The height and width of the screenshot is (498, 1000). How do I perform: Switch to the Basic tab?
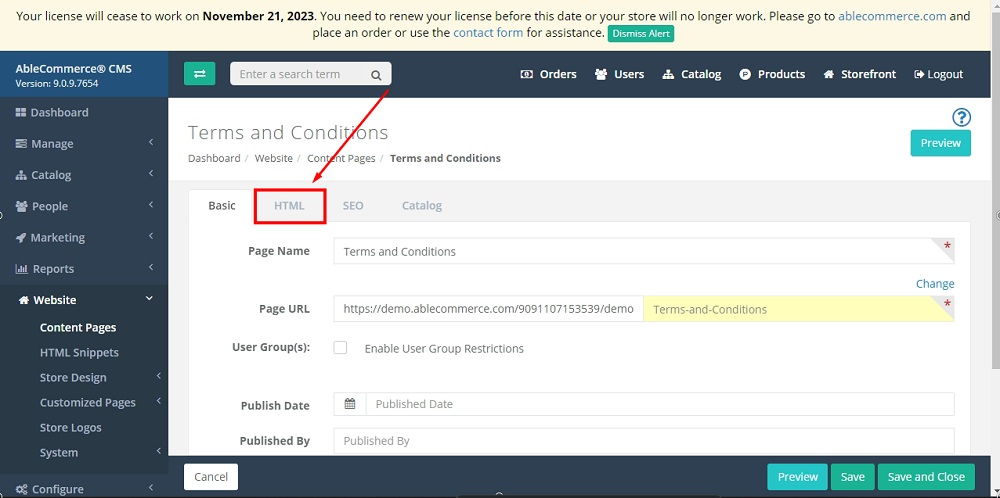[x=222, y=205]
